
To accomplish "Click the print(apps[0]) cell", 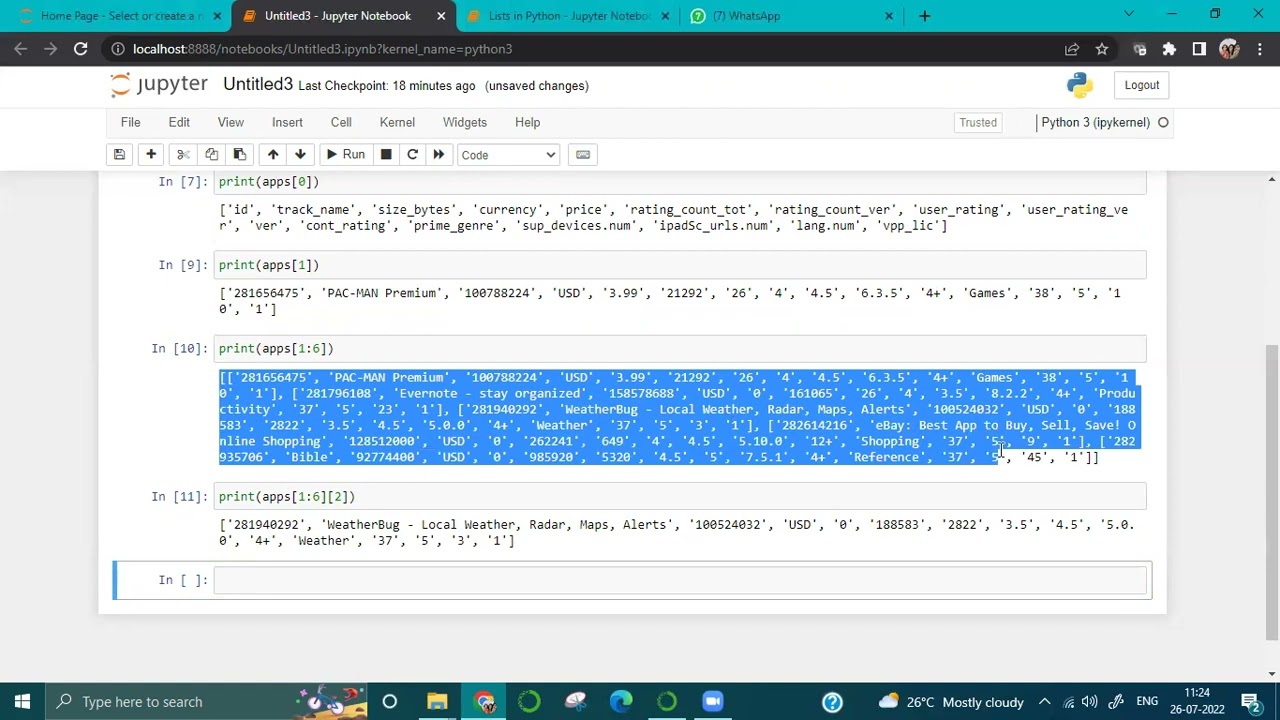I will [x=680, y=181].
